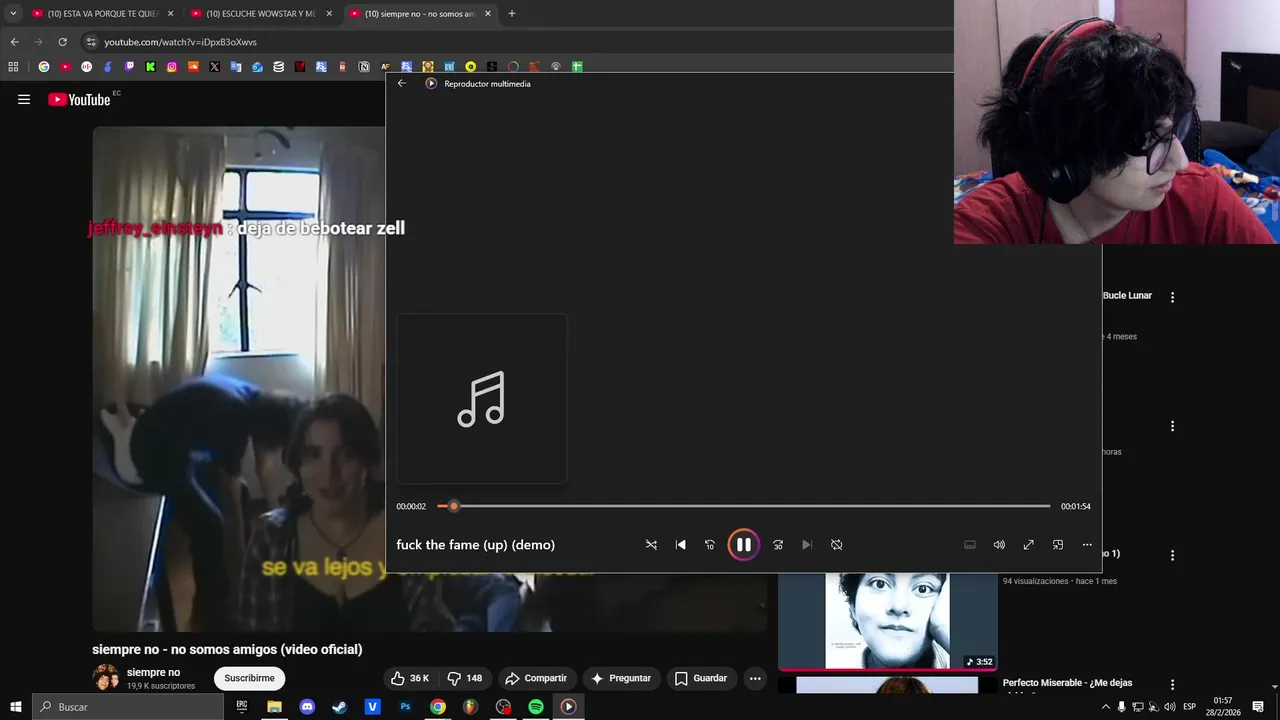Open the media player more options menu
Screen dimensions: 1280x720
coord(1087,545)
